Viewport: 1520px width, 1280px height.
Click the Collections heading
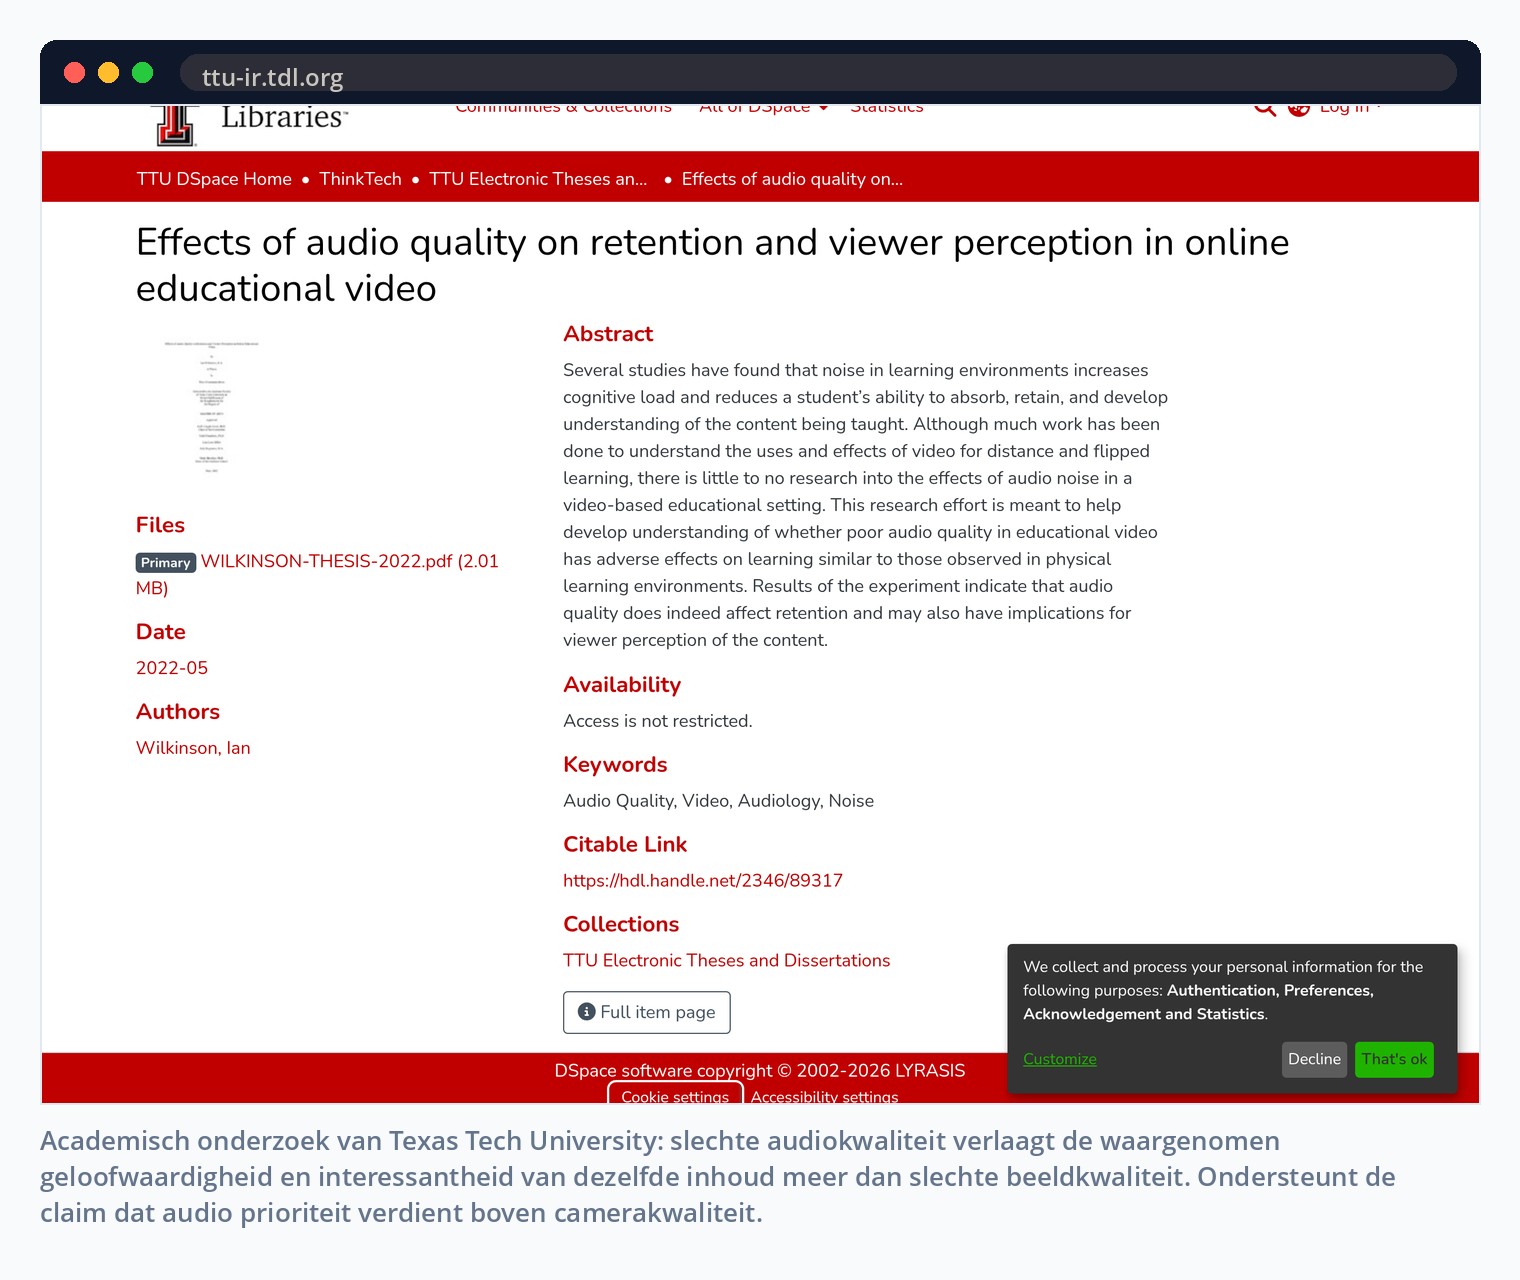point(621,925)
